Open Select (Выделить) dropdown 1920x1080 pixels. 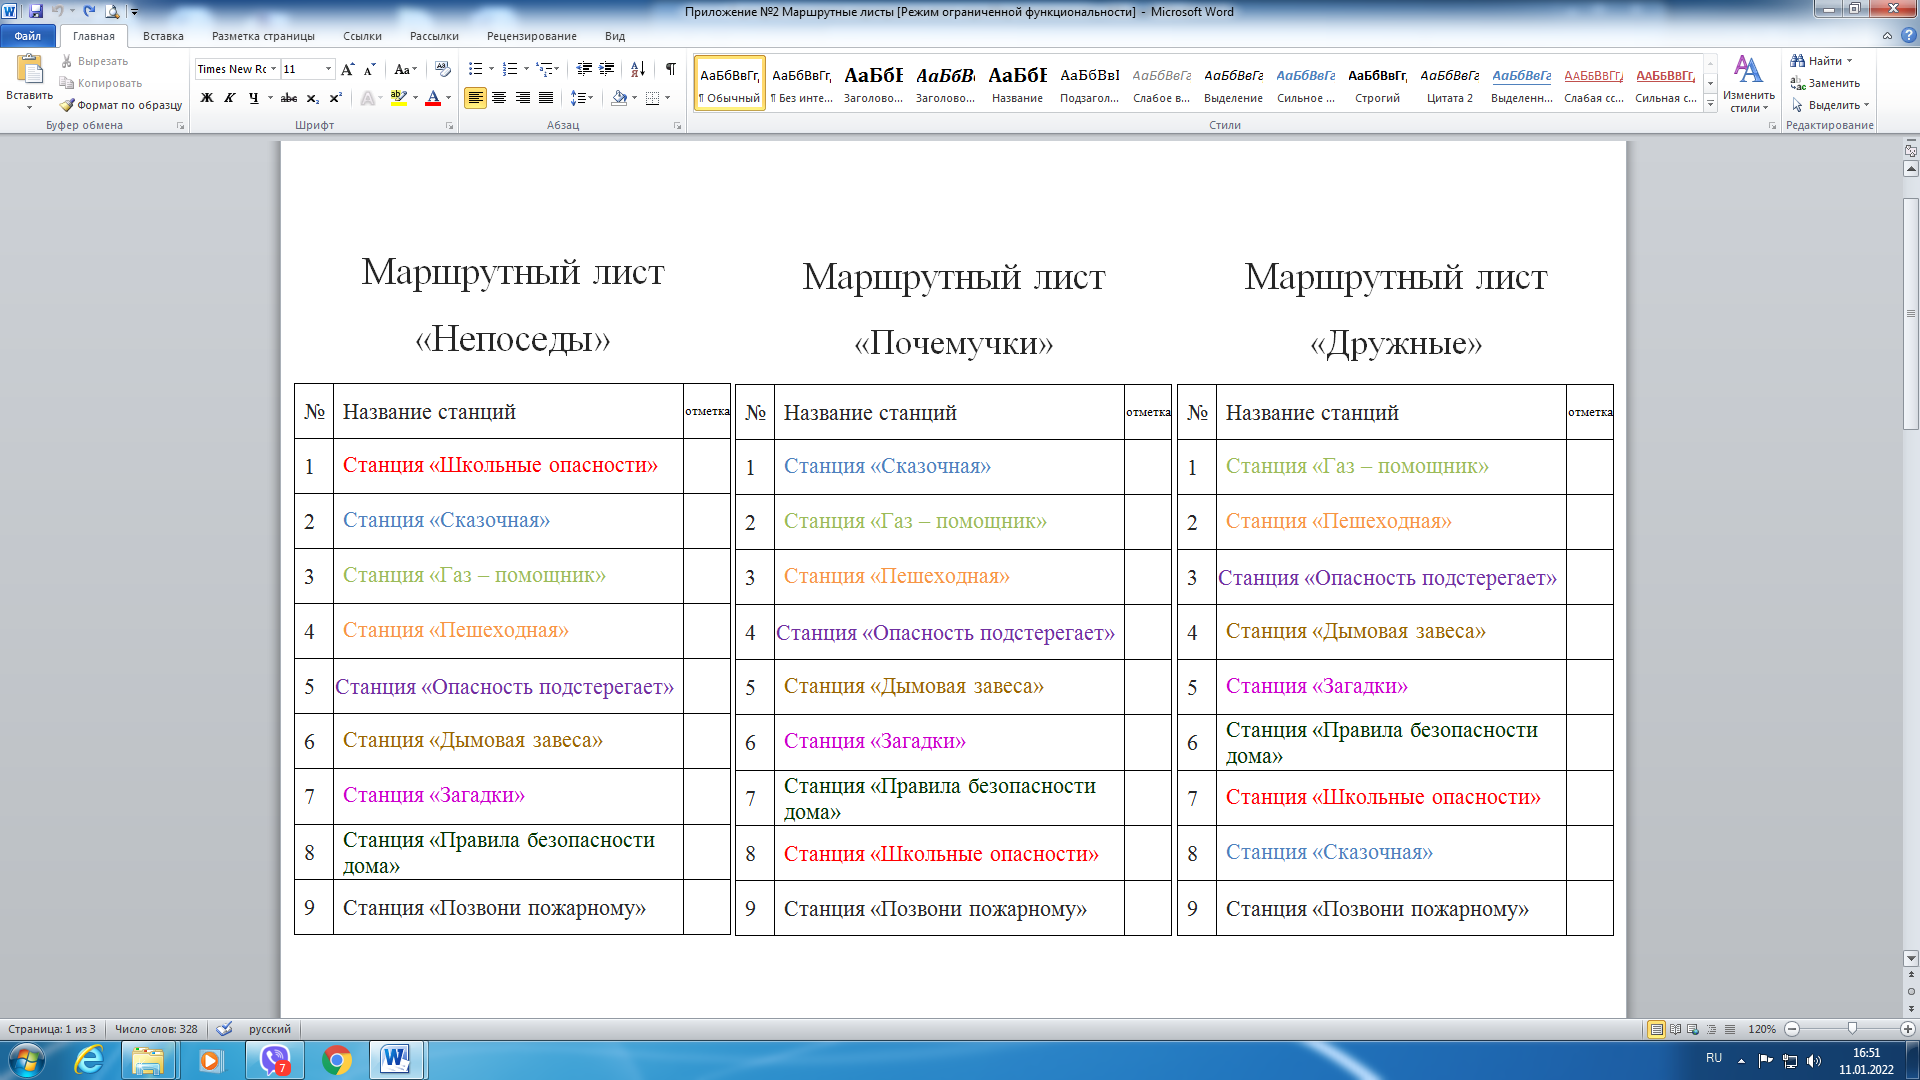tap(1830, 105)
